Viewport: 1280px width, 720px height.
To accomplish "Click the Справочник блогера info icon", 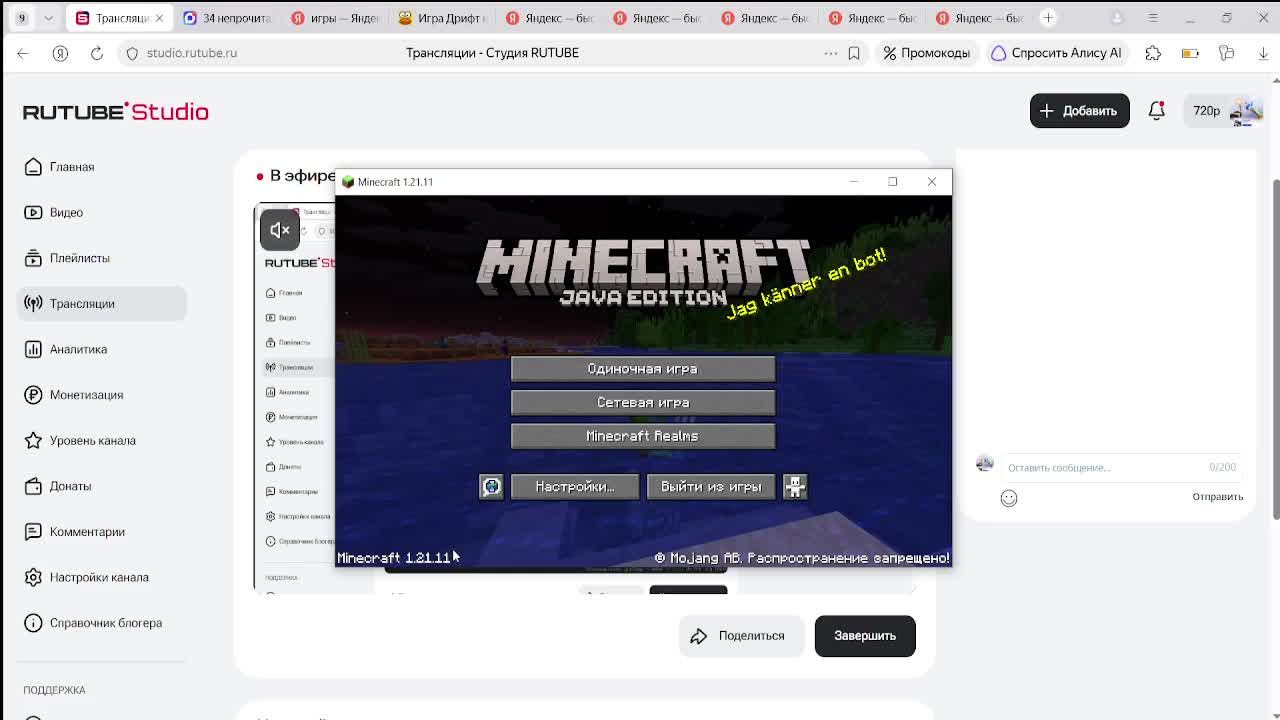I will (33, 623).
